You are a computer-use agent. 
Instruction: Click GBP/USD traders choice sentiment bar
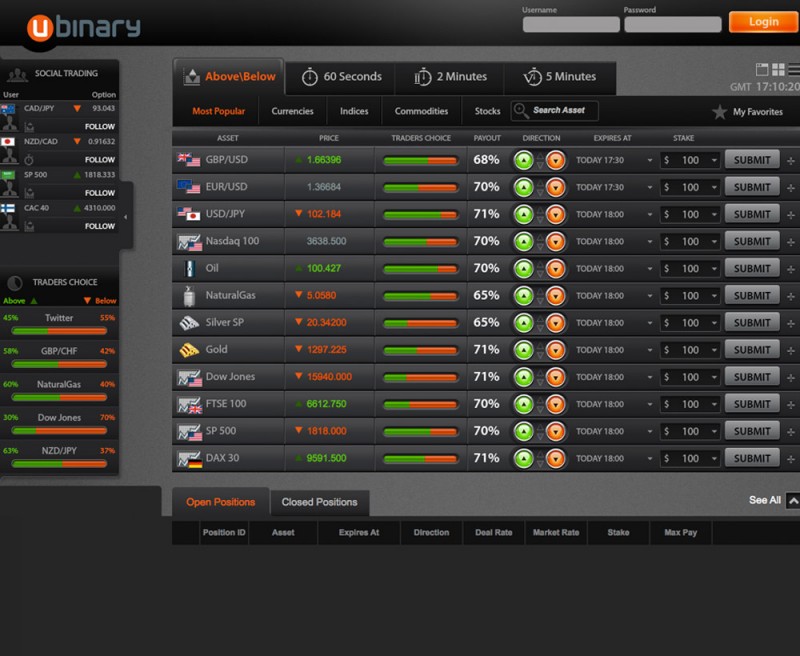[420, 161]
